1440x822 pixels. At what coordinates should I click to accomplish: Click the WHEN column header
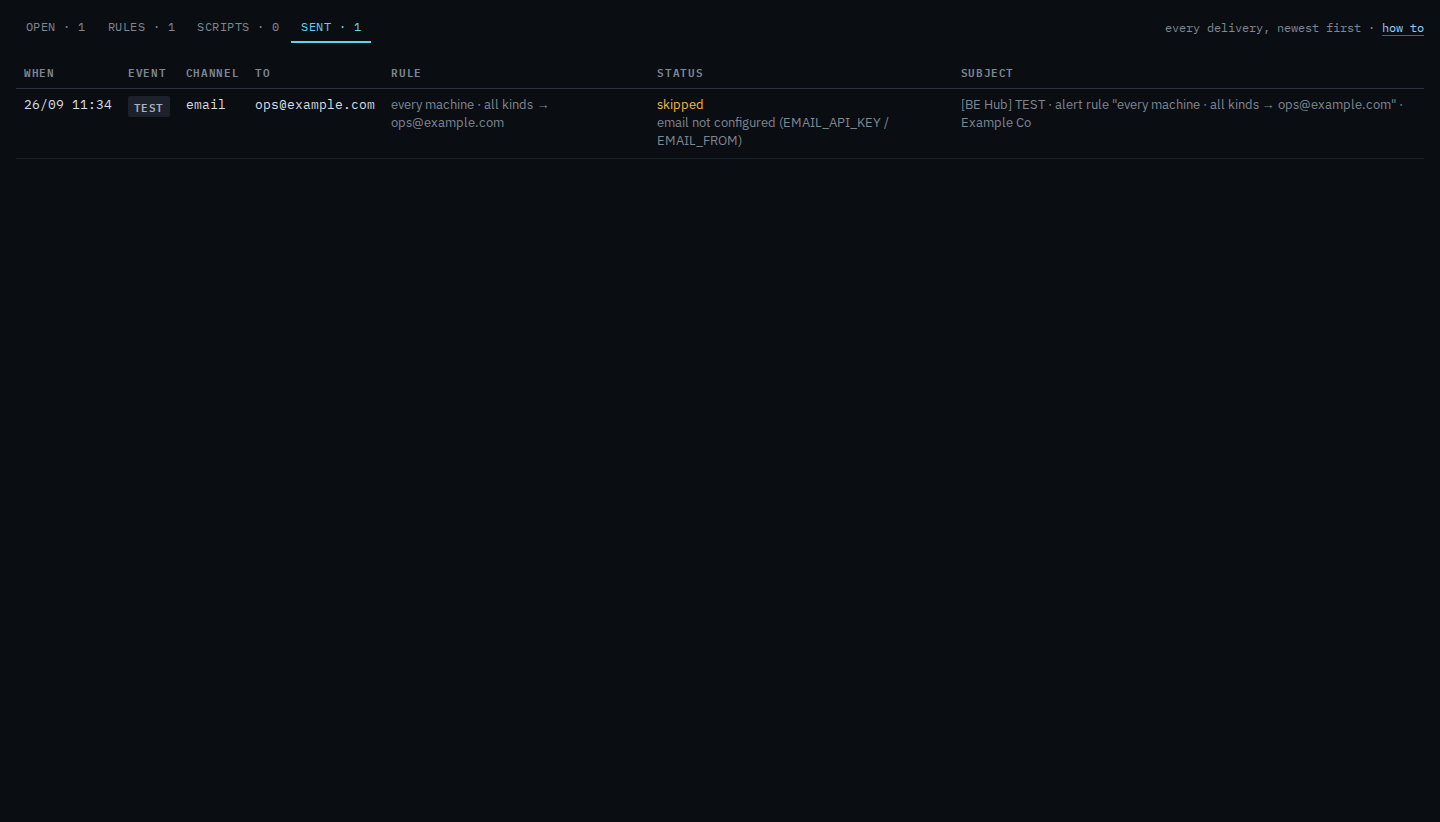pyautogui.click(x=40, y=73)
